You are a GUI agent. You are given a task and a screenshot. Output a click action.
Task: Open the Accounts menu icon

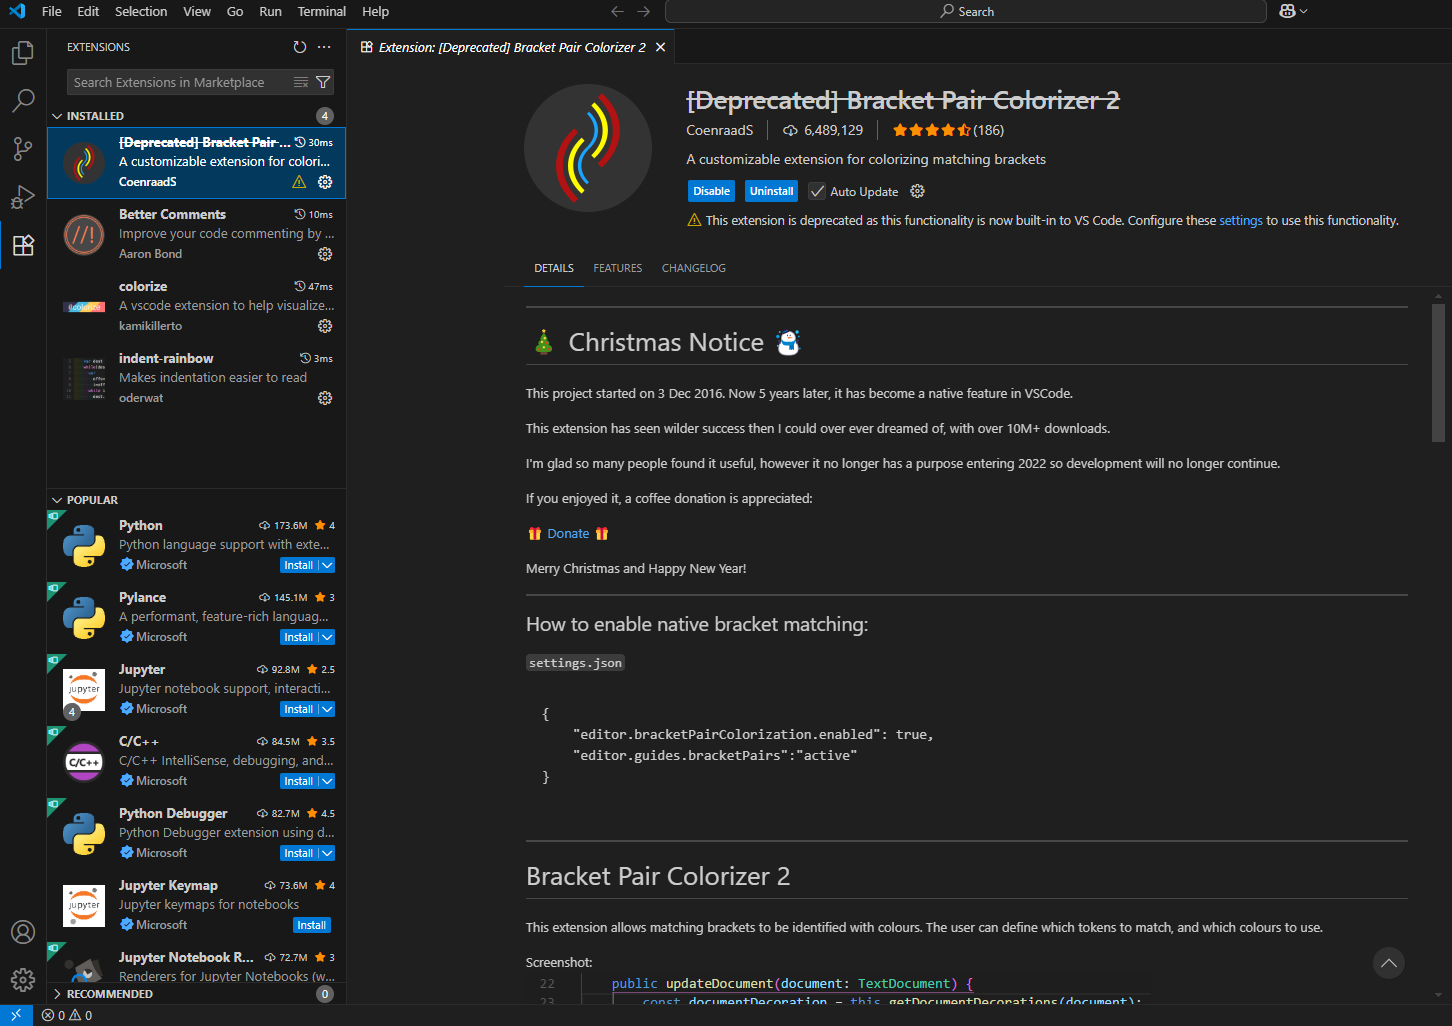coord(23,932)
